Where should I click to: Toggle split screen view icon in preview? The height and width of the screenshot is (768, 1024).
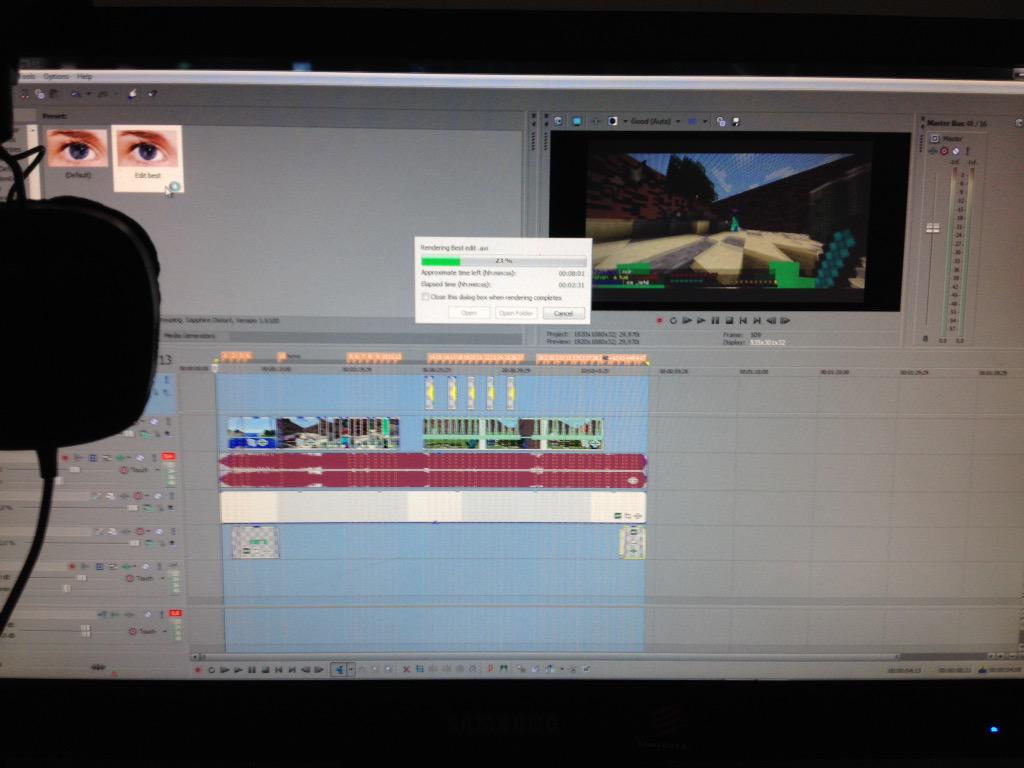point(613,121)
